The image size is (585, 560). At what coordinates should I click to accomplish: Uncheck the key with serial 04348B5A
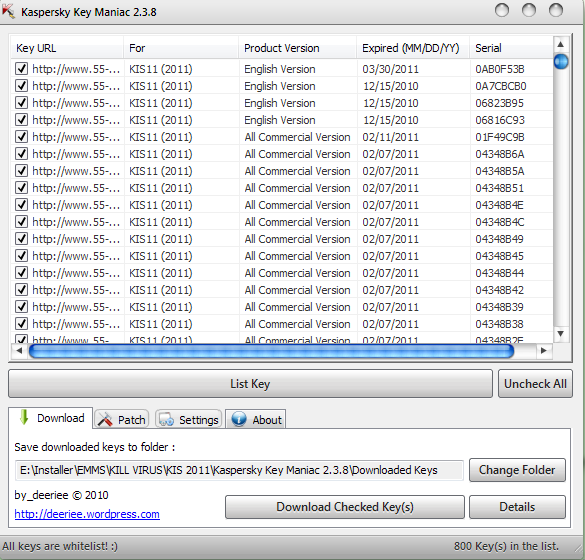click(x=22, y=171)
